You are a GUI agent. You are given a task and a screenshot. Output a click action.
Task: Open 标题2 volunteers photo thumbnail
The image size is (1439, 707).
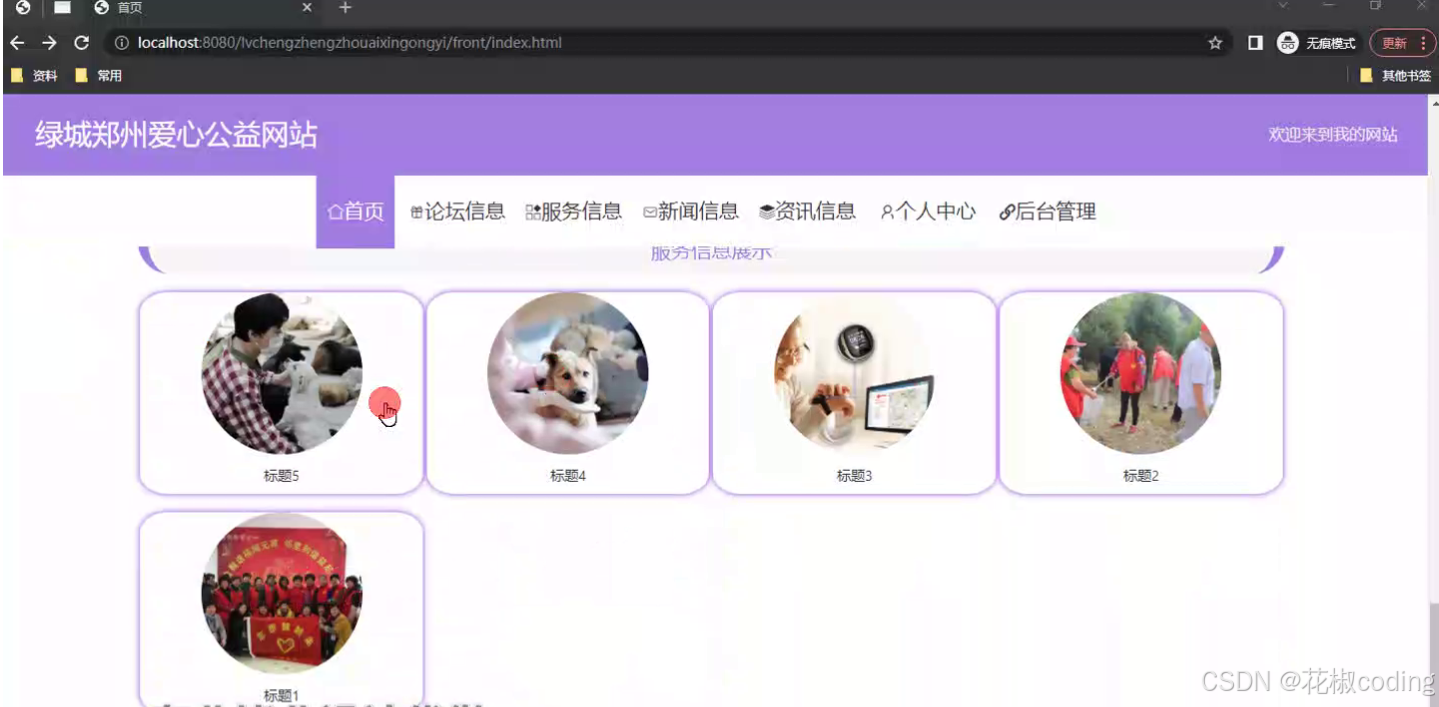pyautogui.click(x=1141, y=374)
